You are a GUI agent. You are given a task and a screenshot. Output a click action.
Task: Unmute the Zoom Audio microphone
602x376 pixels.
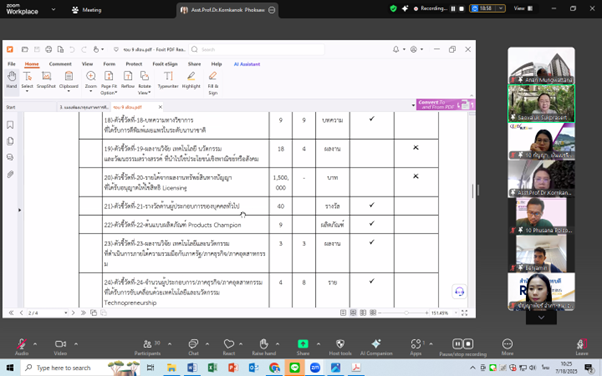[22, 346]
